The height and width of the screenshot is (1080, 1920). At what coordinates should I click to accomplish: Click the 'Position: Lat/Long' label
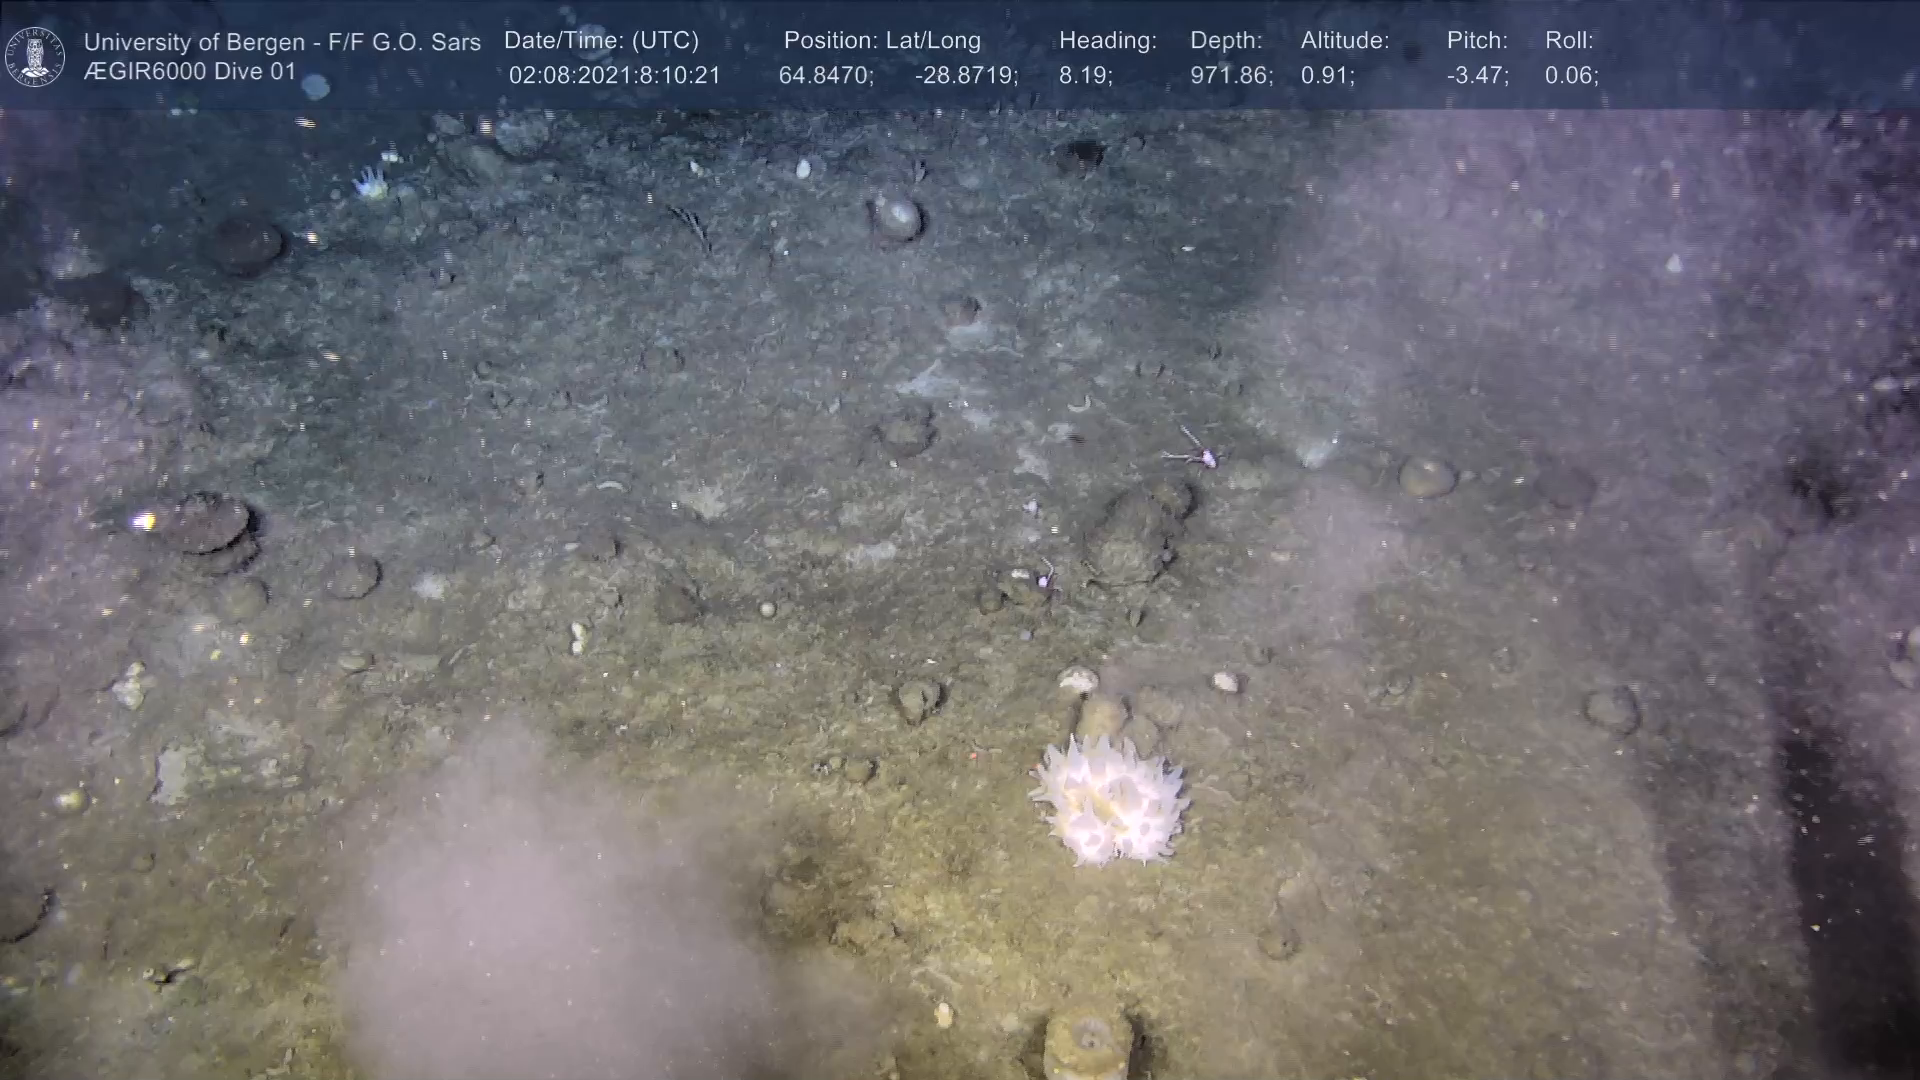point(882,41)
